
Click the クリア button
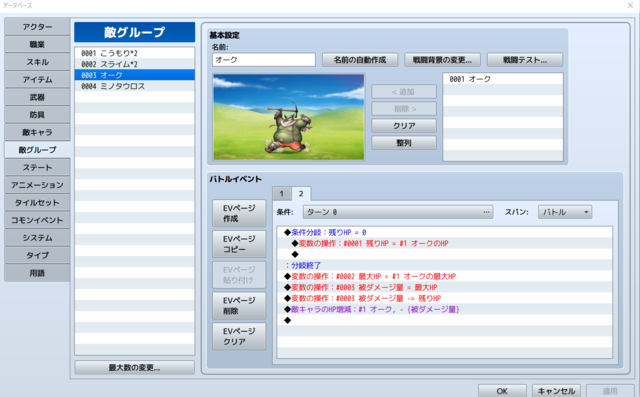coord(404,126)
